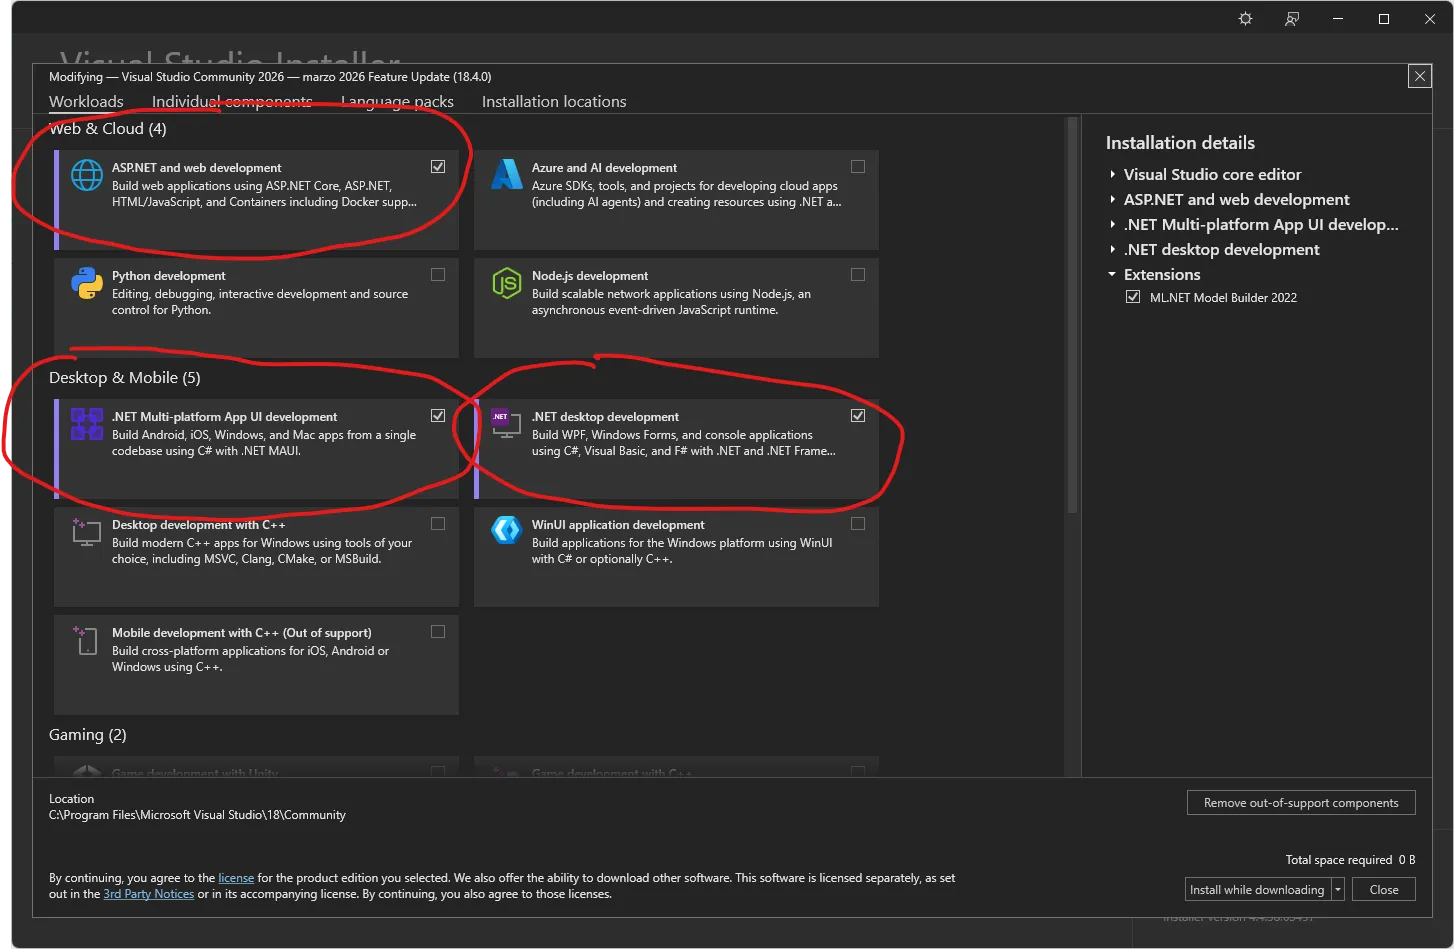The height and width of the screenshot is (949, 1454).
Task: Click the Web & Cloud (4) heading
Action: [108, 129]
